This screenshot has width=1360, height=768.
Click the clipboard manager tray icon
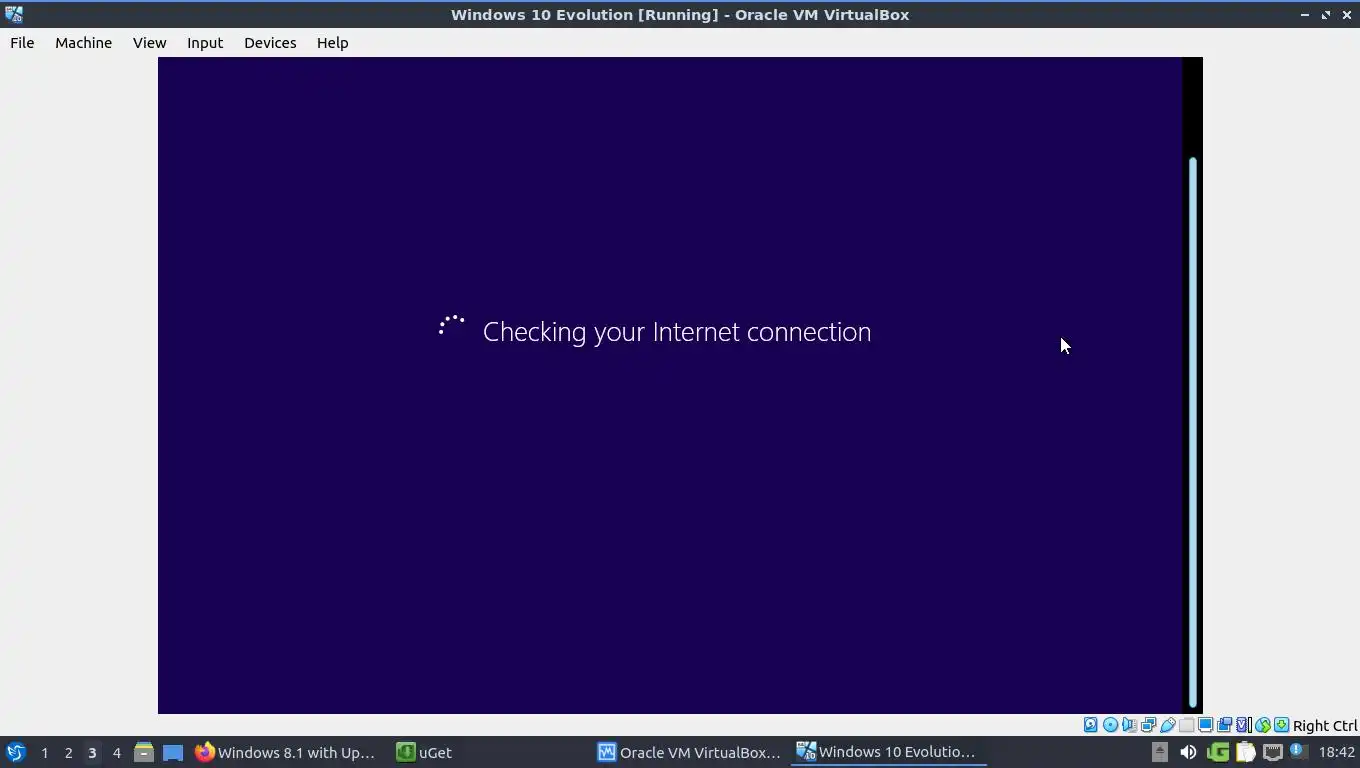(1245, 752)
